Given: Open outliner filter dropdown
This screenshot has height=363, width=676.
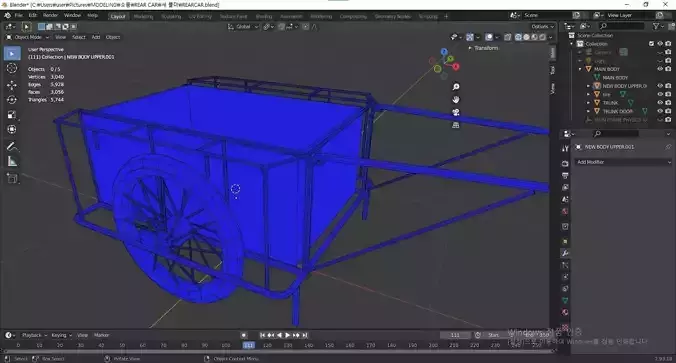Looking at the screenshot, I should click(658, 27).
